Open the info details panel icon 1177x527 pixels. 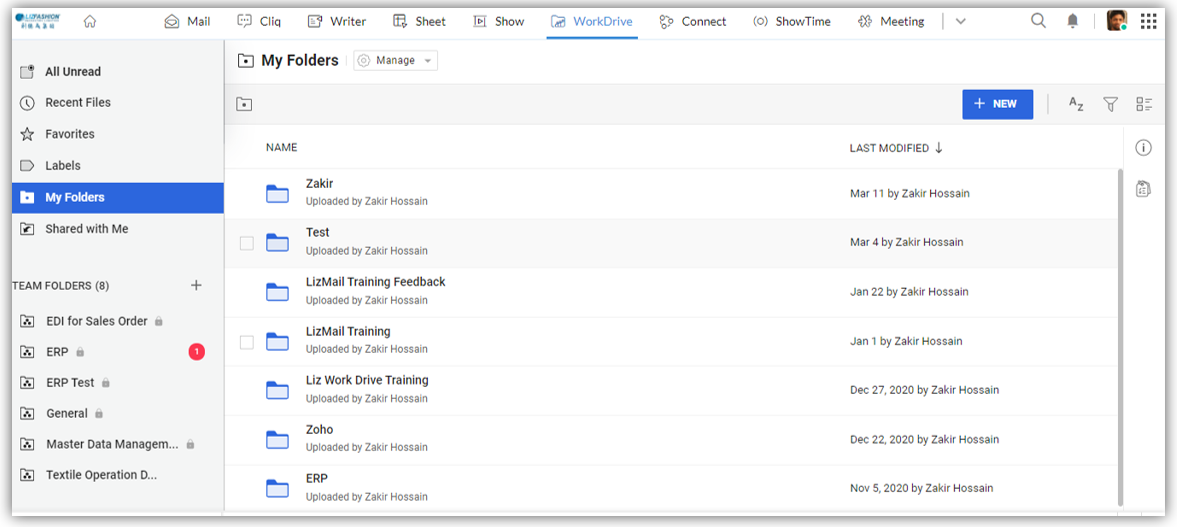coord(1143,148)
